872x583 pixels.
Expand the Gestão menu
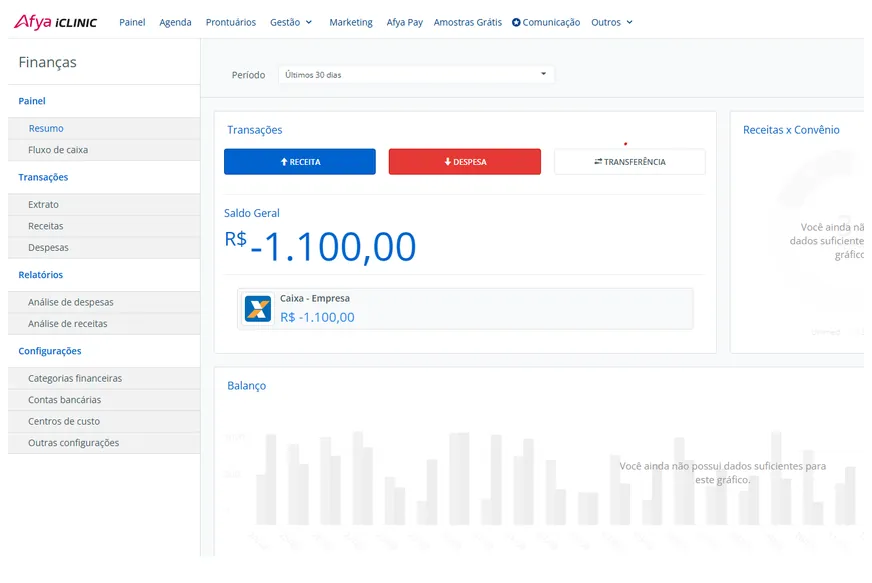[291, 22]
